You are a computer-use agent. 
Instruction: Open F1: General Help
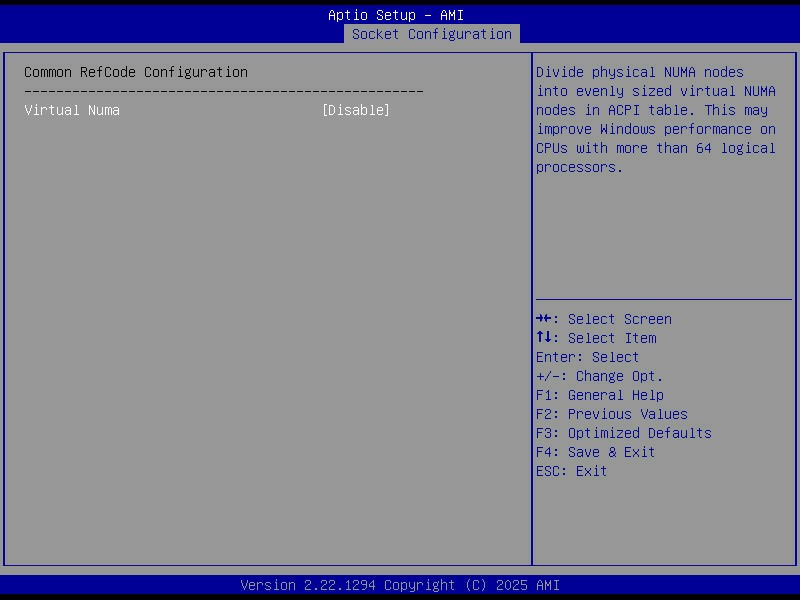[599, 395]
